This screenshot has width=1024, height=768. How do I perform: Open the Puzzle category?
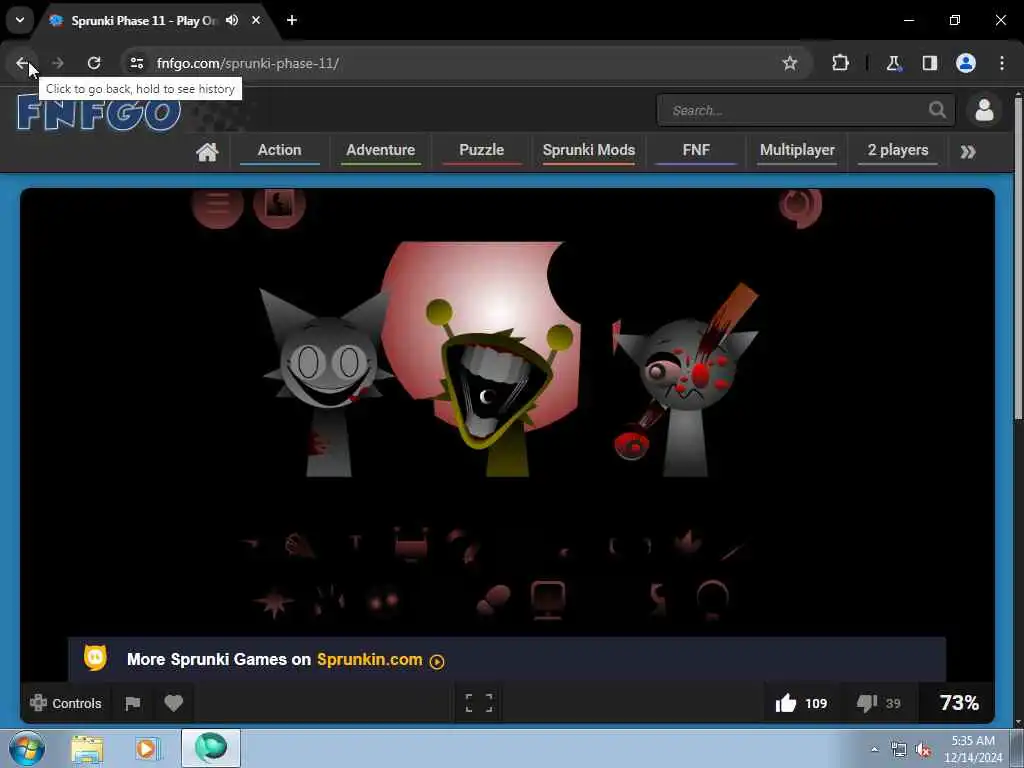481,150
